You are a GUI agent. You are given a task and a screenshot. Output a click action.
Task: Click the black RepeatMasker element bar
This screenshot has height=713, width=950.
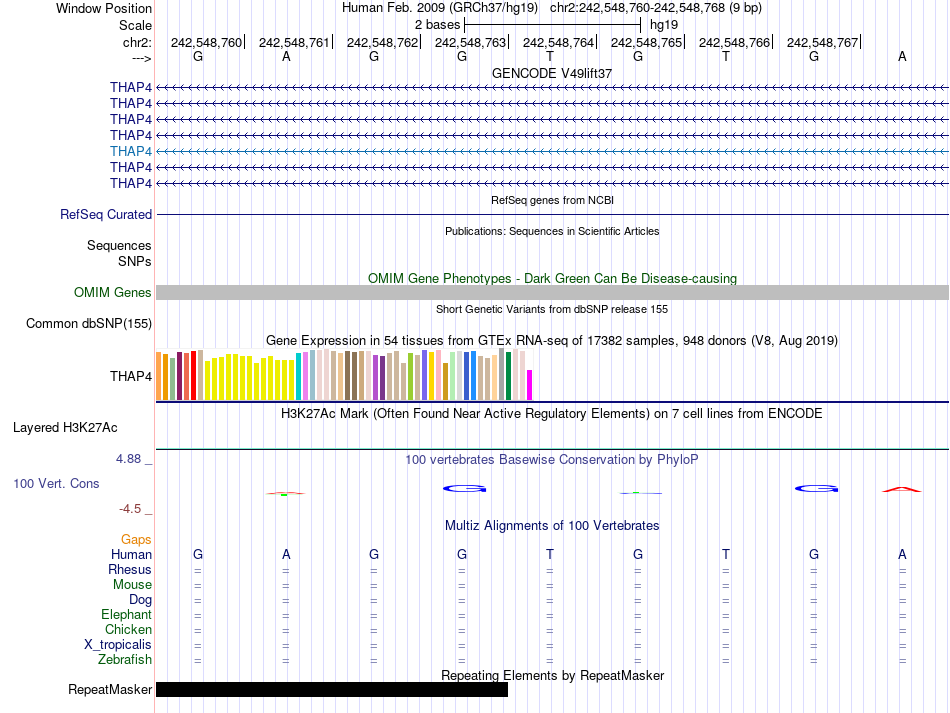coord(331,689)
